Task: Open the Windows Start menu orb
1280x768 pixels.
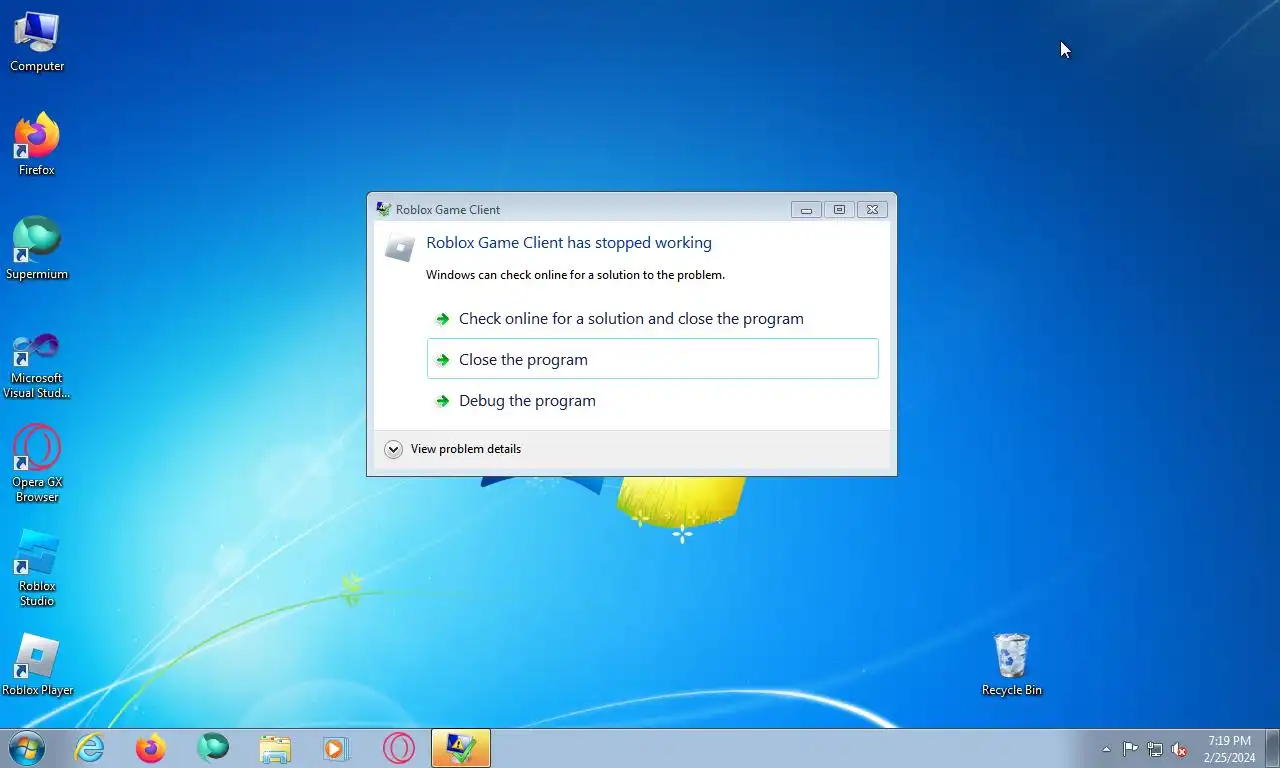Action: (26, 748)
